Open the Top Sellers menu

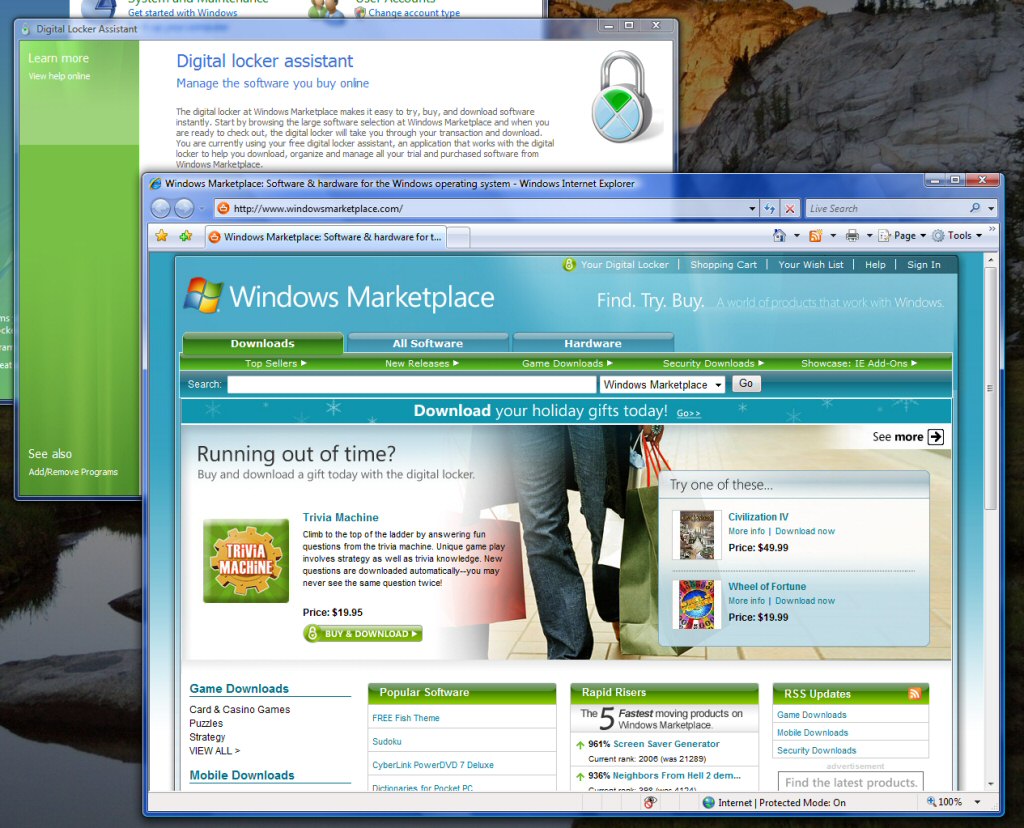276,363
